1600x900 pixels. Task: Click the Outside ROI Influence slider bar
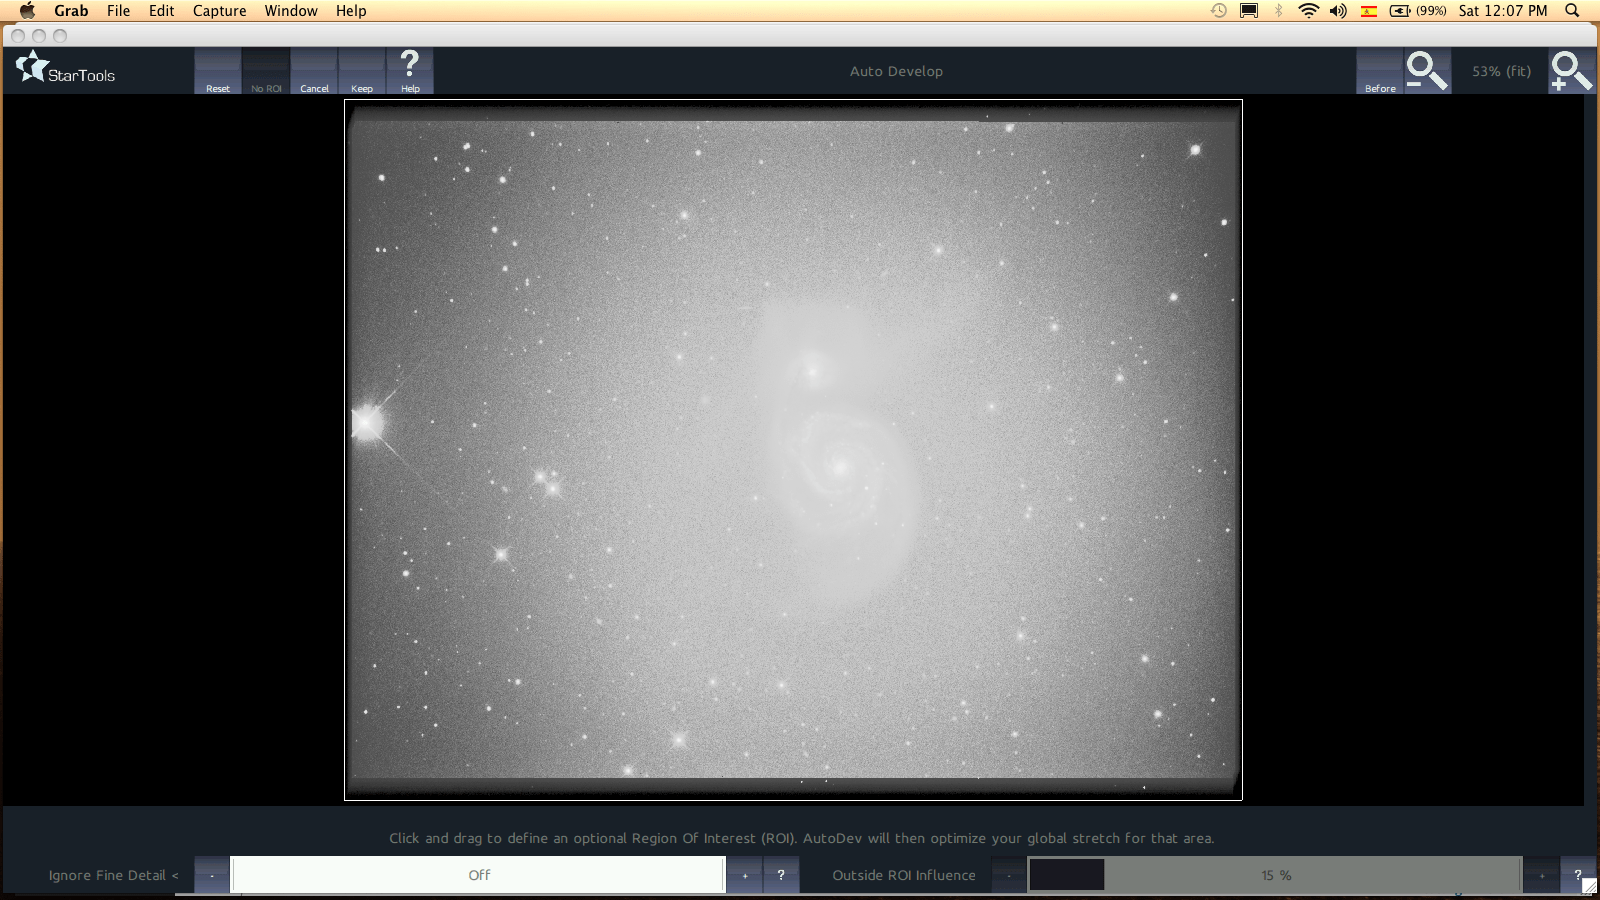click(x=1275, y=875)
